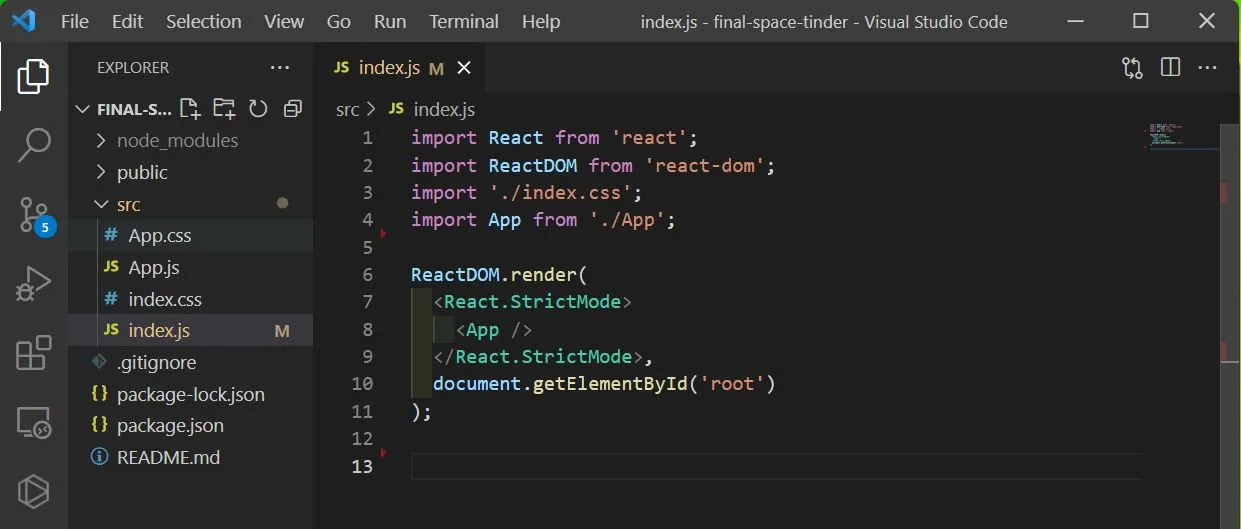The height and width of the screenshot is (529, 1241).
Task: Close the index.js editor tab
Action: (x=463, y=68)
